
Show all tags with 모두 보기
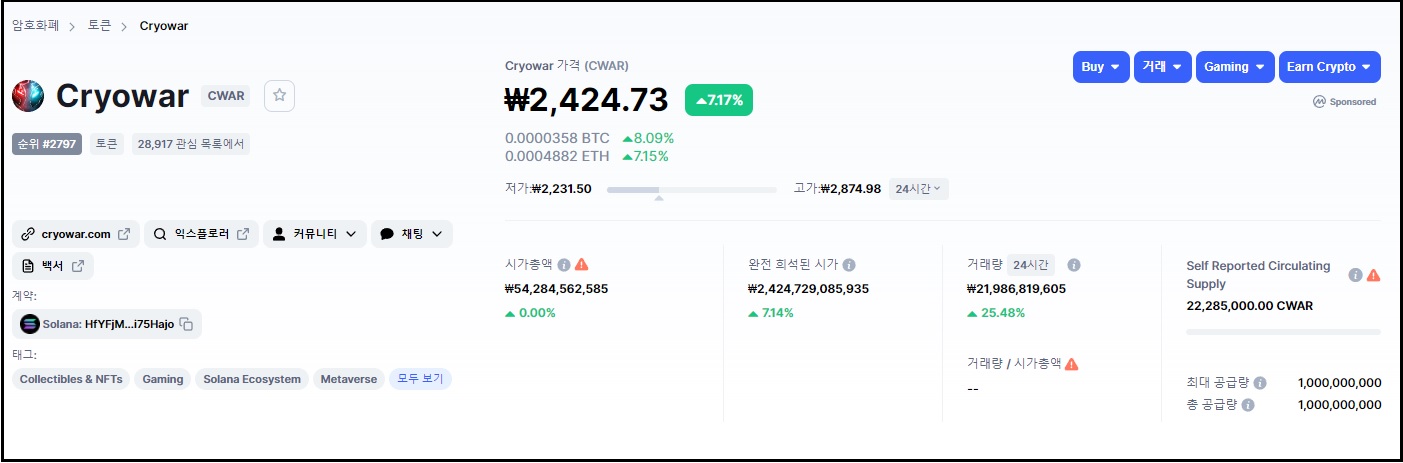[420, 379]
